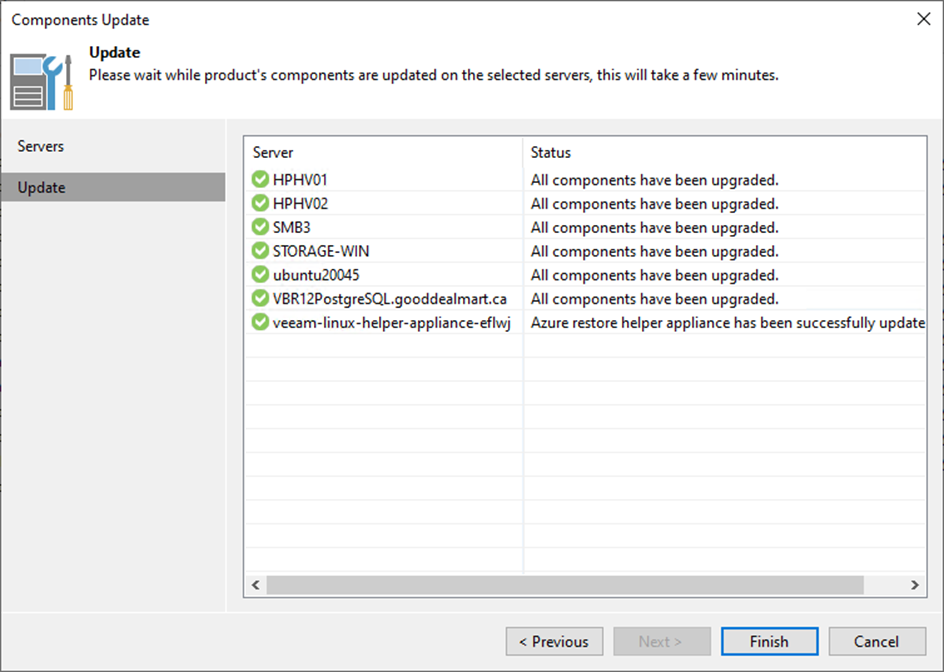Click the status icon of VBR12PostgreSQL.gooddealmart.ca
Screen dimensions: 944x672
pyautogui.click(x=261, y=299)
